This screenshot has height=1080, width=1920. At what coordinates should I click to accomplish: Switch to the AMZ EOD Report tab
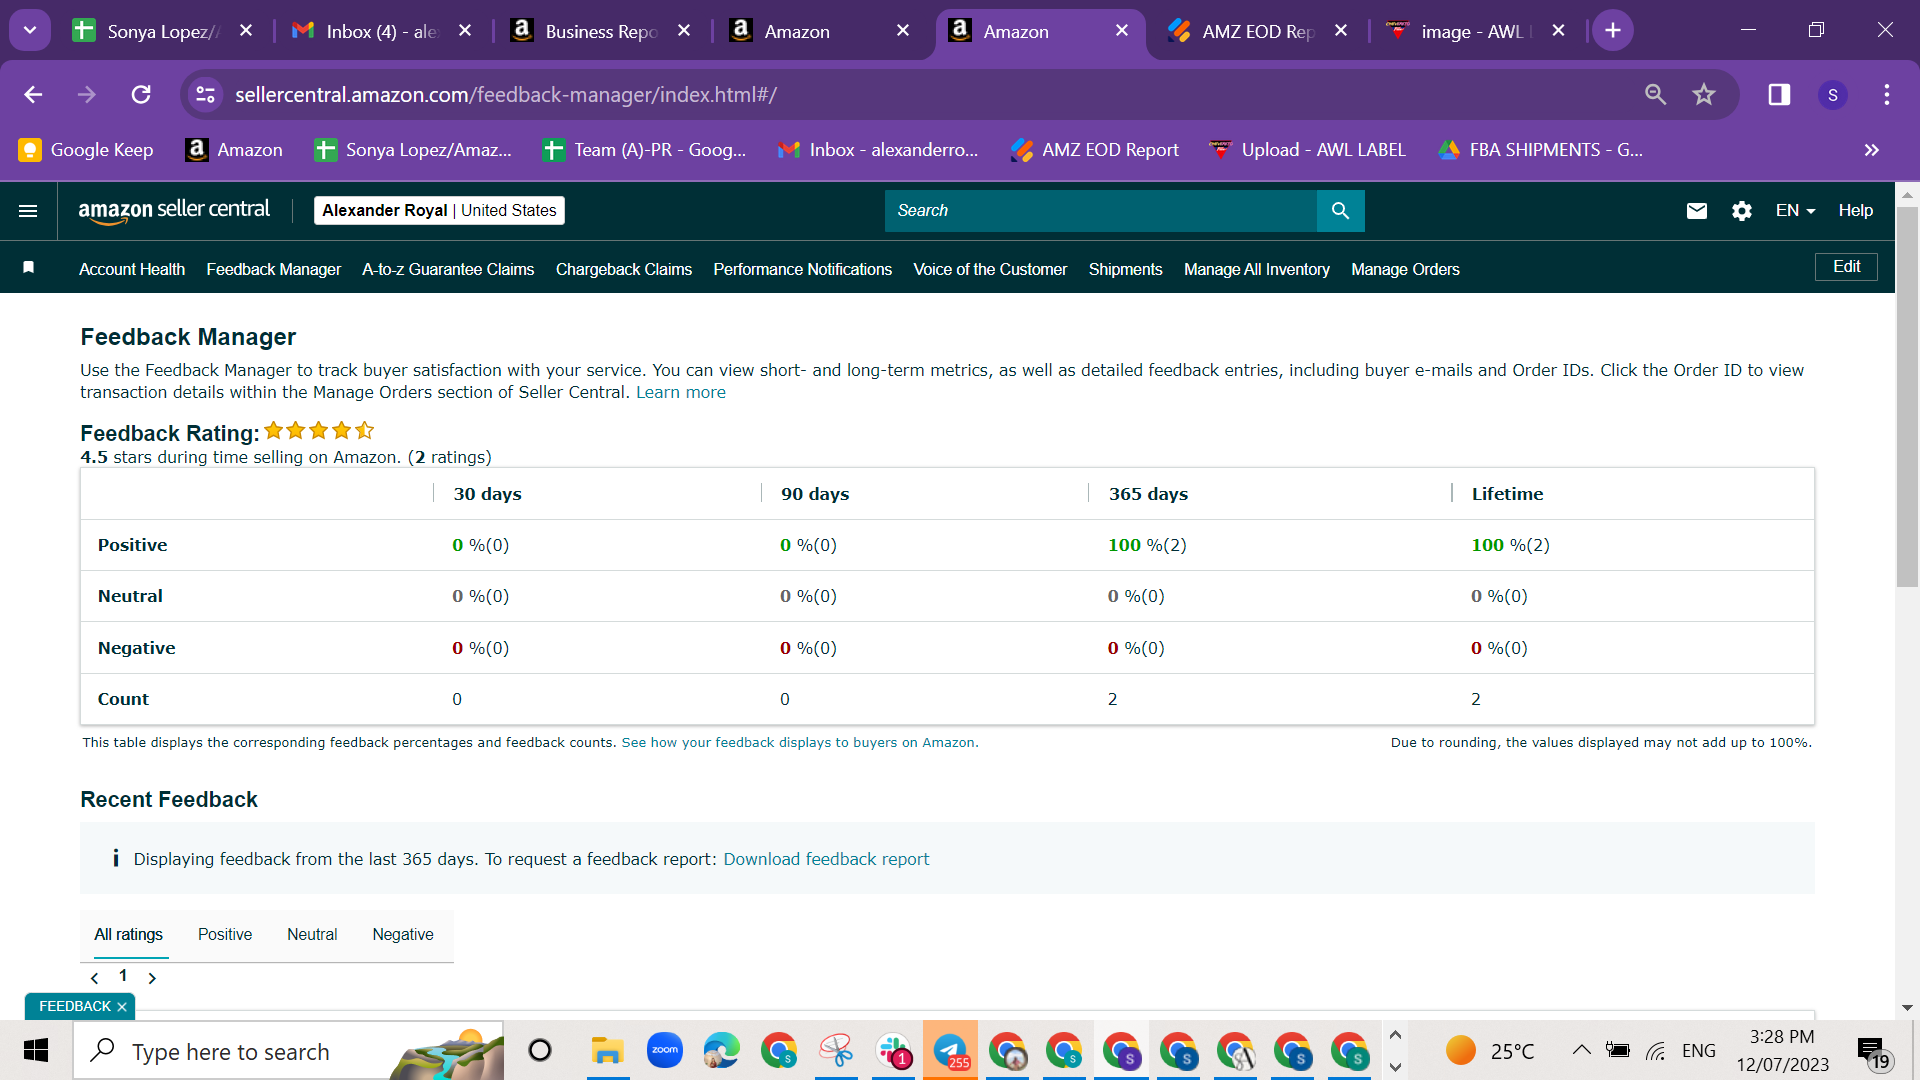(x=1258, y=31)
